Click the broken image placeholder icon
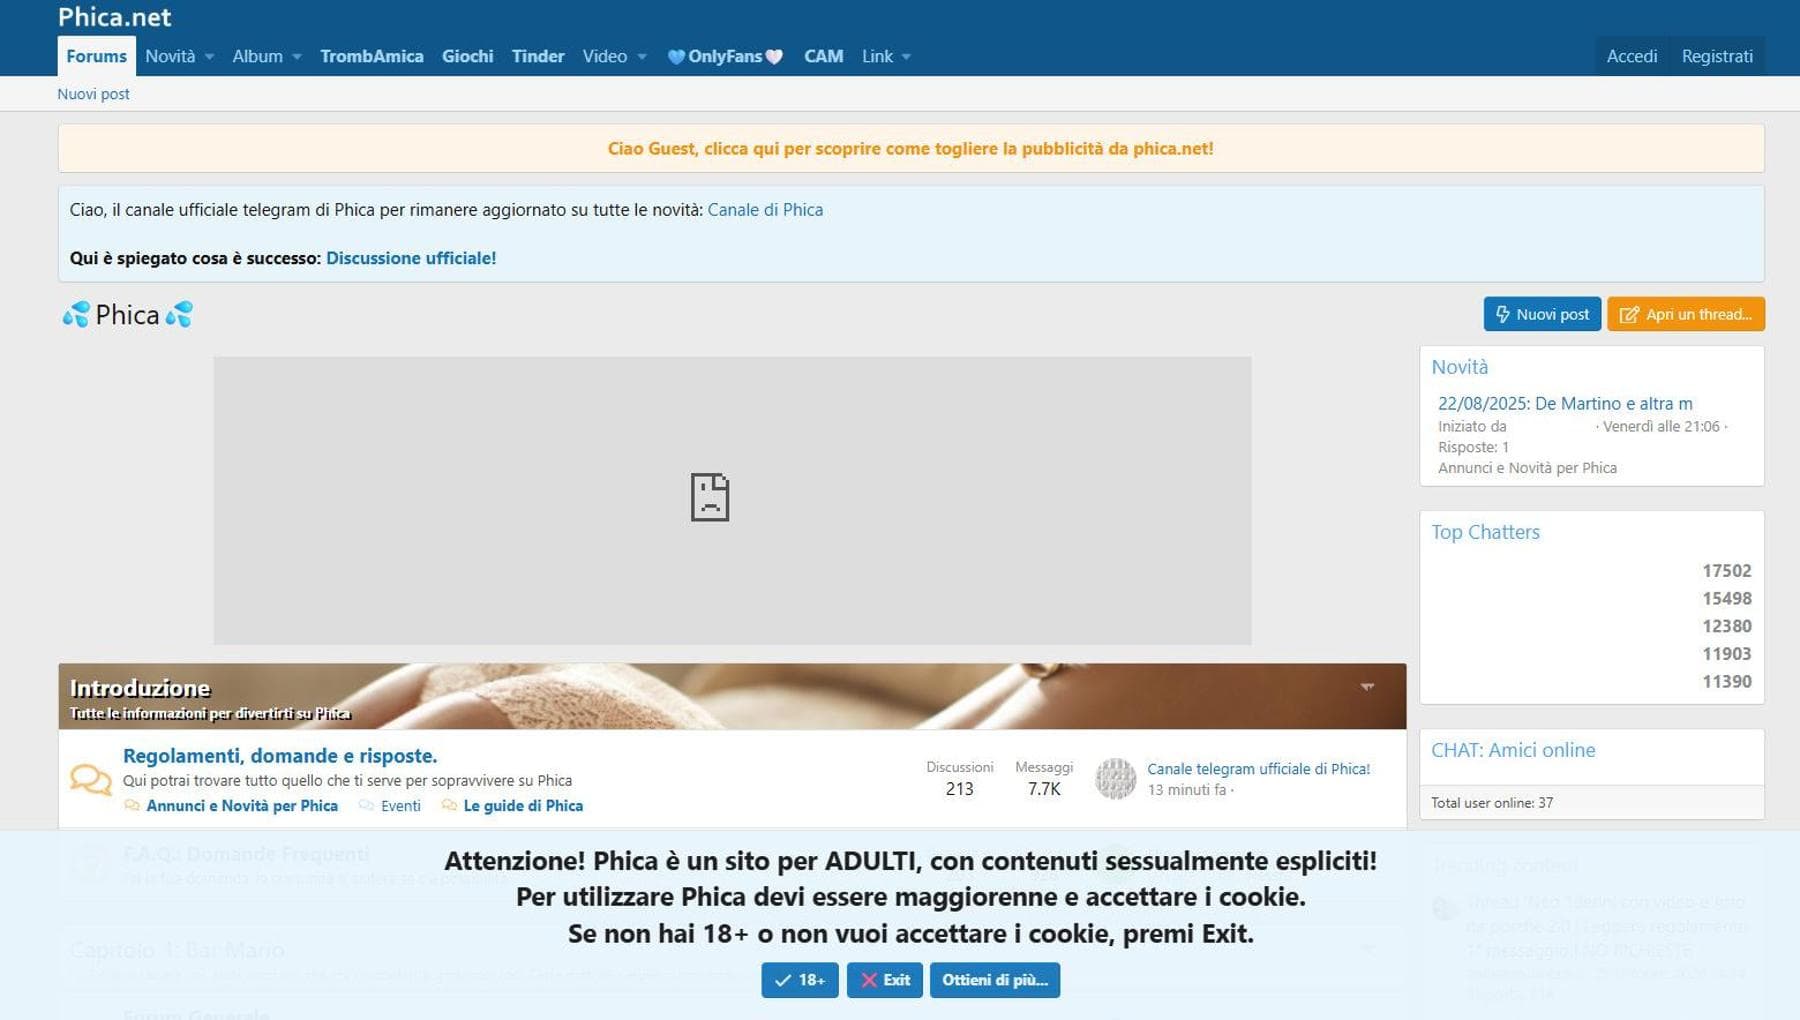The image size is (1800, 1020). coord(710,497)
